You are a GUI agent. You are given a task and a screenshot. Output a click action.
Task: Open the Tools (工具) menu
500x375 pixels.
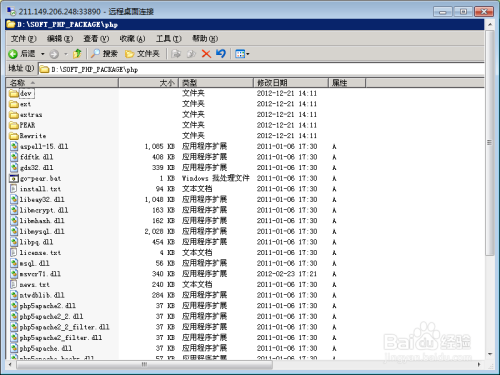169,39
